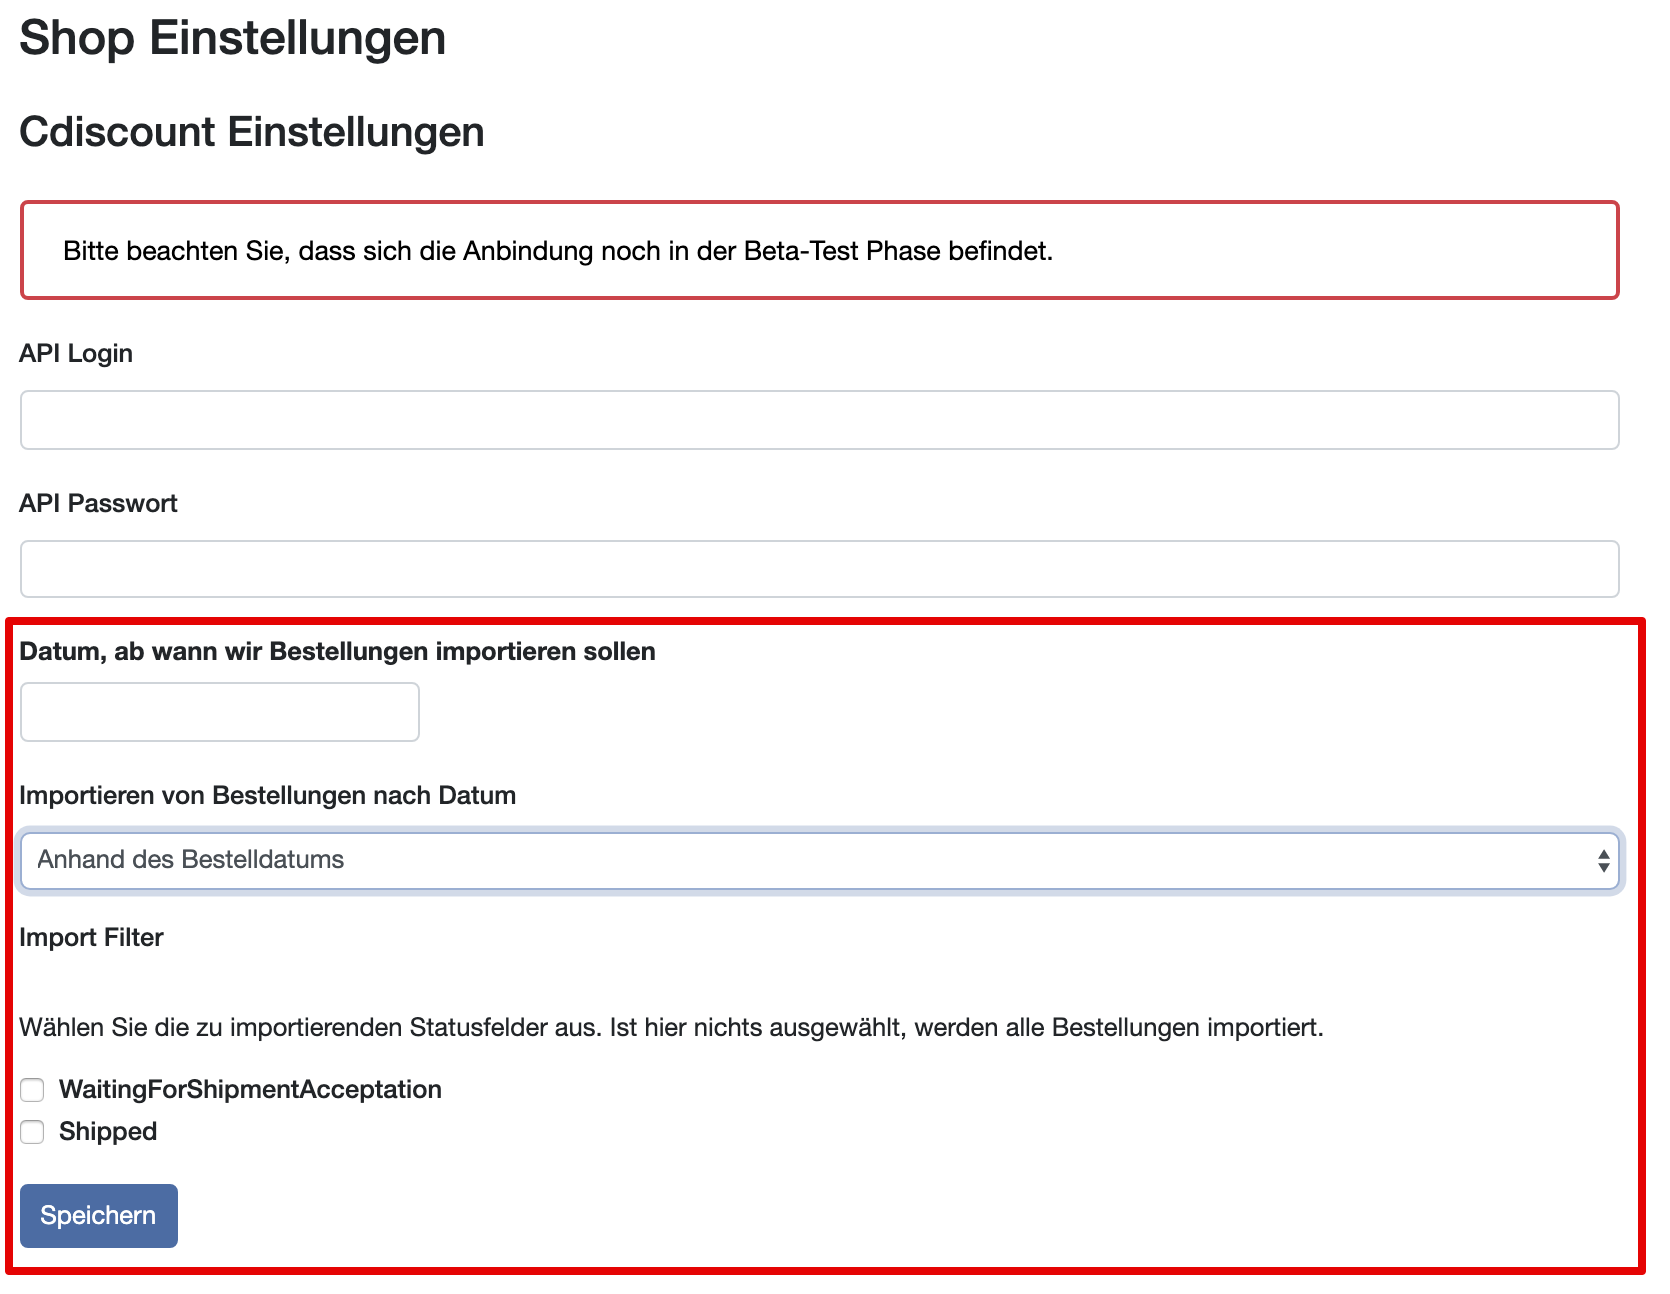Focus the API Passwort text field

coord(819,569)
